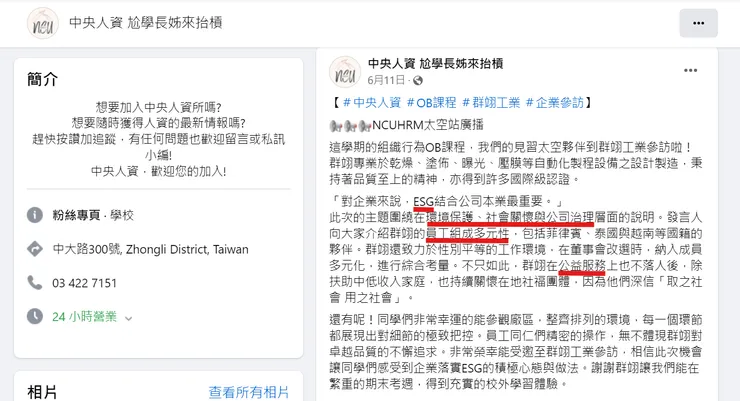The height and width of the screenshot is (401, 740).
Task: Click the 24 小時營業 hours text
Action: (84, 317)
